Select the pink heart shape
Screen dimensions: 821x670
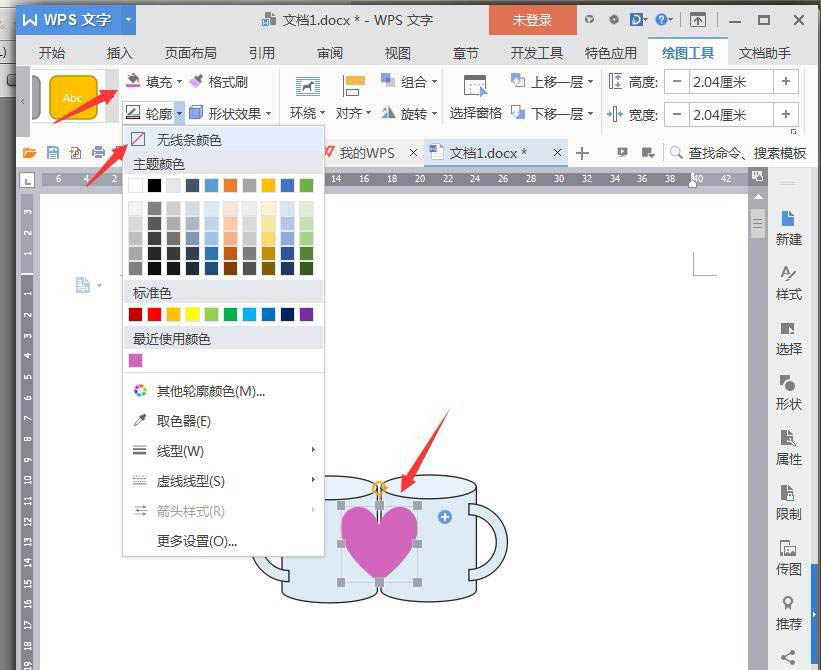[379, 542]
